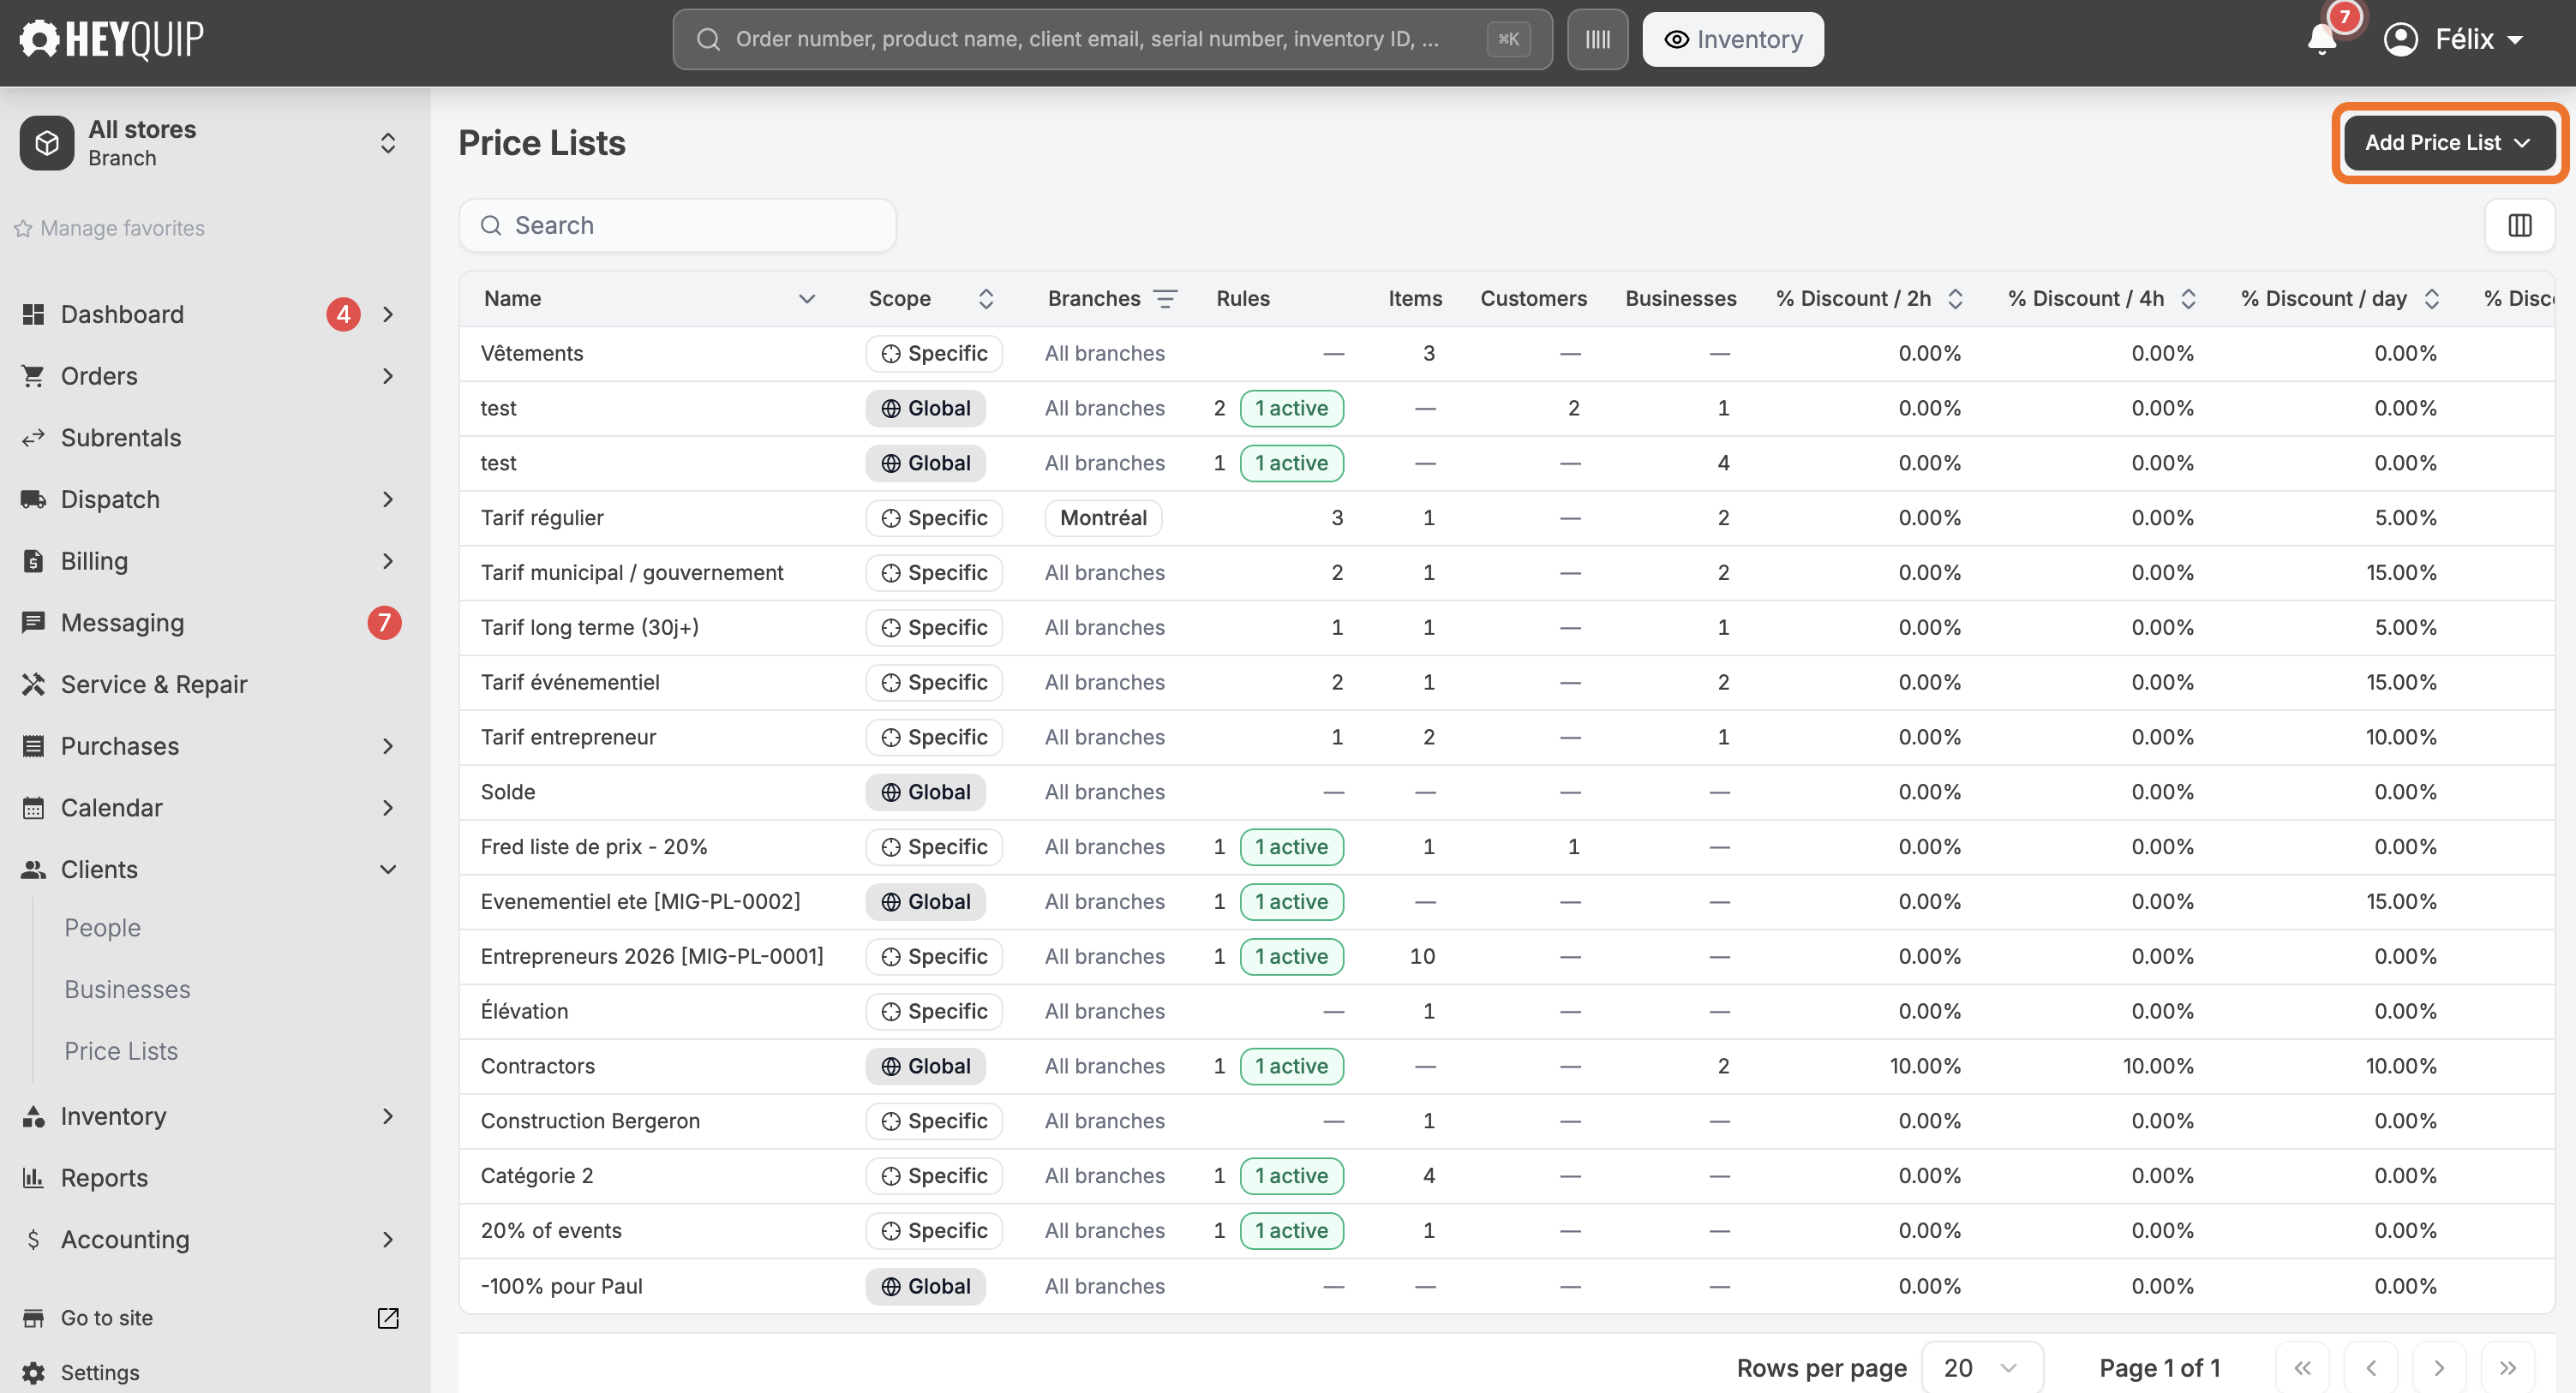The height and width of the screenshot is (1393, 2576).
Task: Click the Reports chart icon
Action: point(33,1177)
